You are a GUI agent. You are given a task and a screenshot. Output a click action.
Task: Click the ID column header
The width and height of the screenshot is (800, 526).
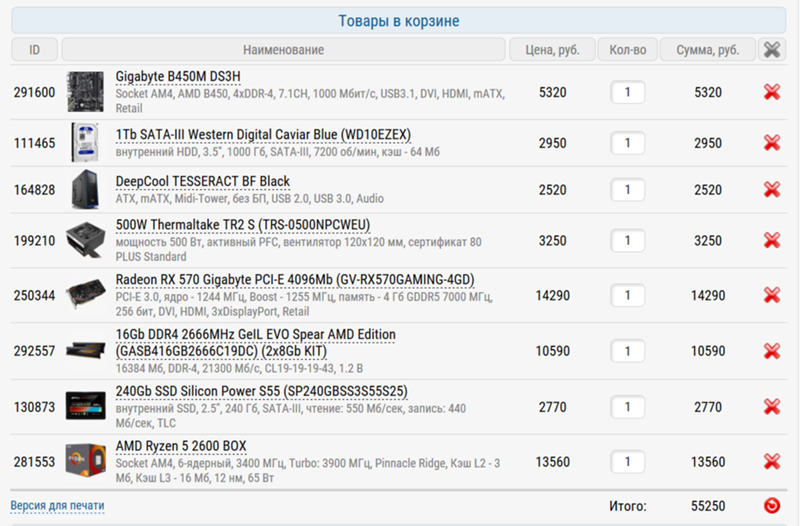point(34,49)
